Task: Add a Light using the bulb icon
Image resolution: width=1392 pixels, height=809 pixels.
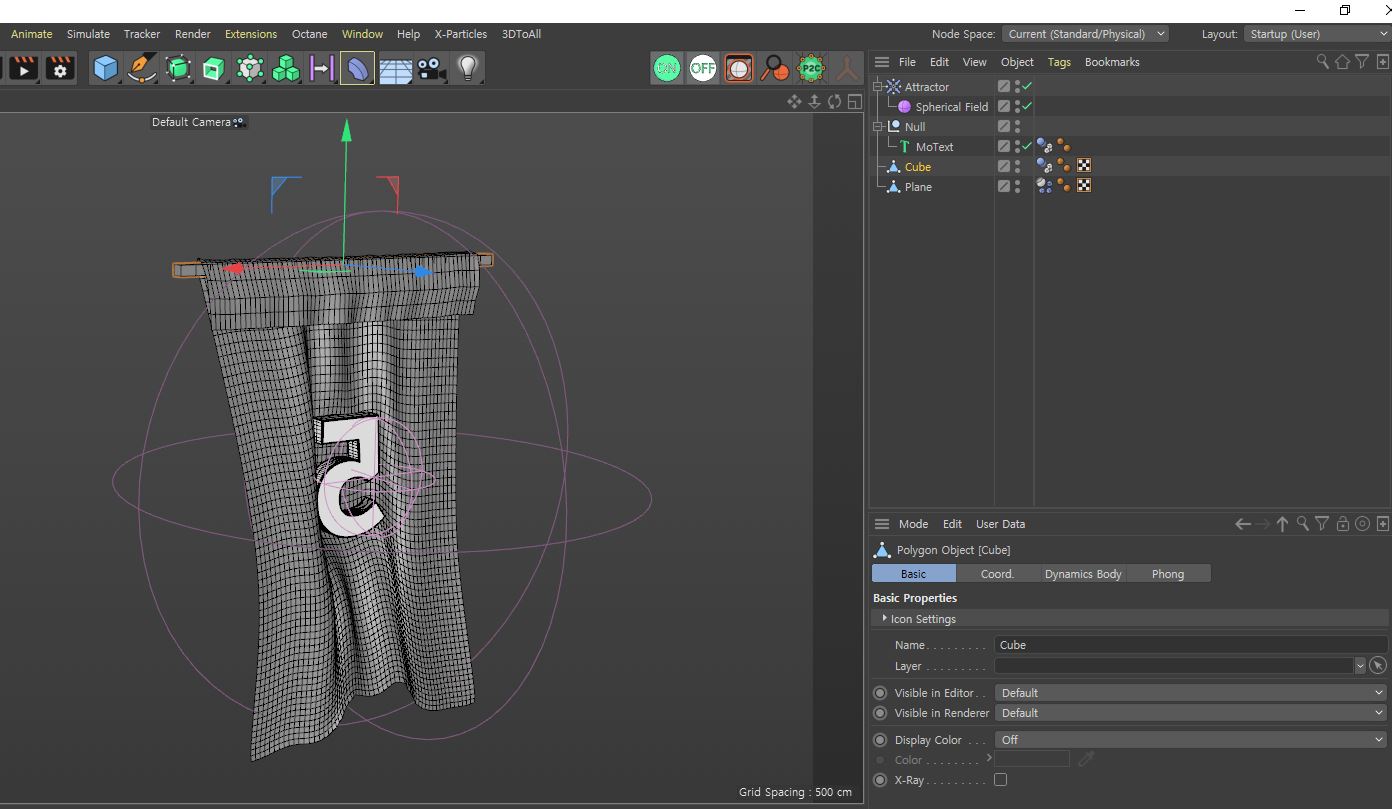Action: pos(467,68)
